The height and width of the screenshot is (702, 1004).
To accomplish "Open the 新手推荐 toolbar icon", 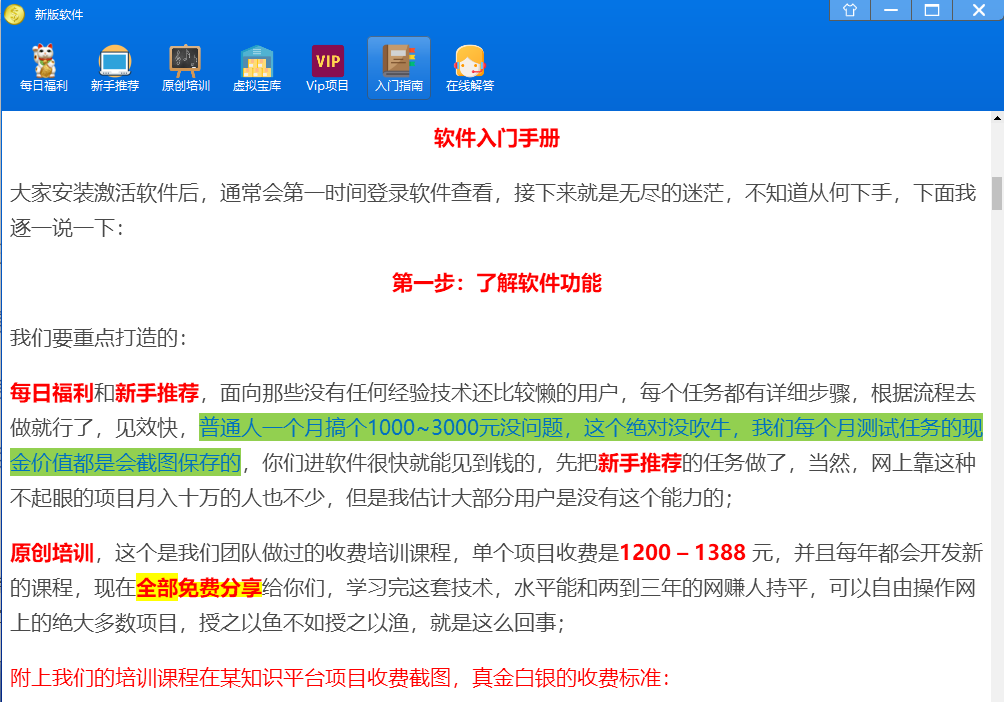I will (114, 67).
